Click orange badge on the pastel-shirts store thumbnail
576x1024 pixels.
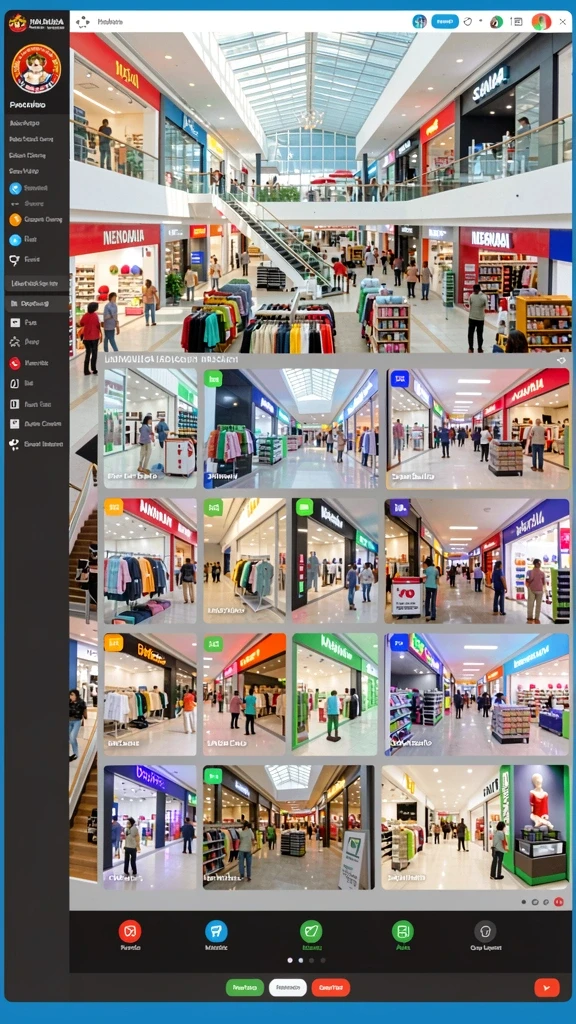tap(114, 507)
